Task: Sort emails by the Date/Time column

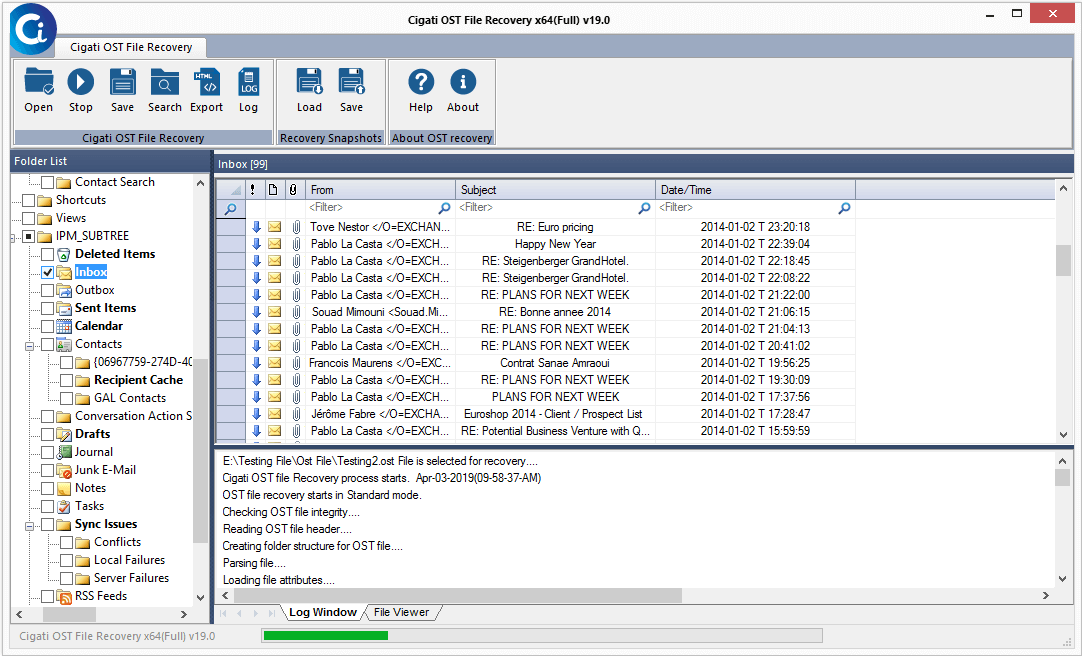Action: point(756,190)
